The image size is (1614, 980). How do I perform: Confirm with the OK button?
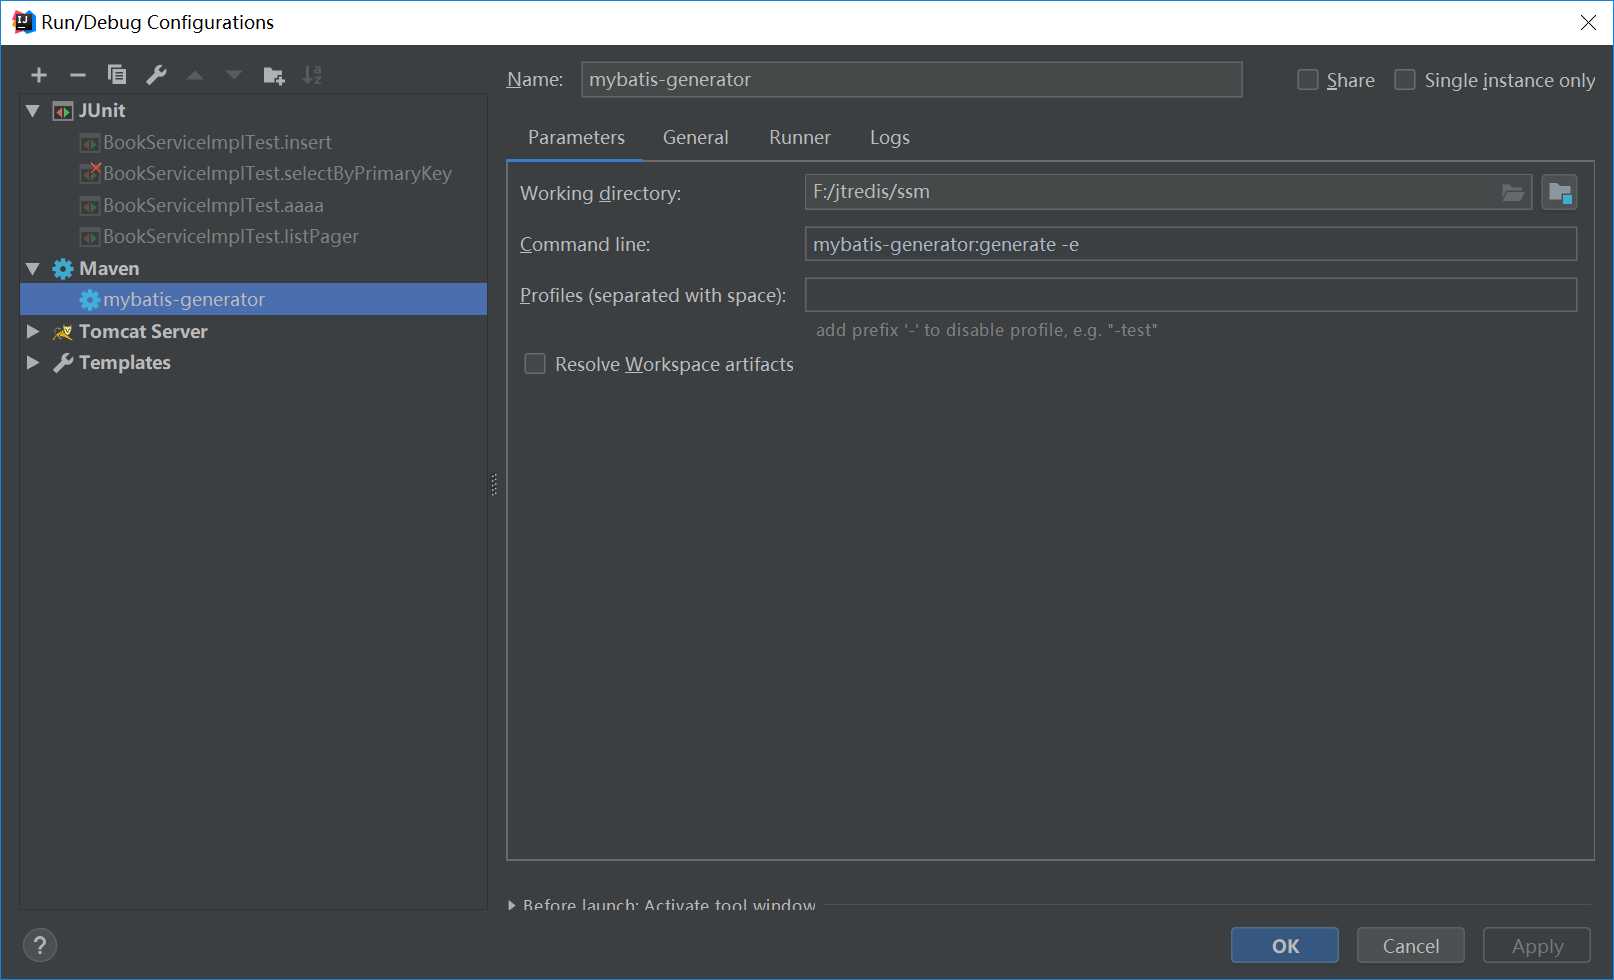(x=1285, y=945)
